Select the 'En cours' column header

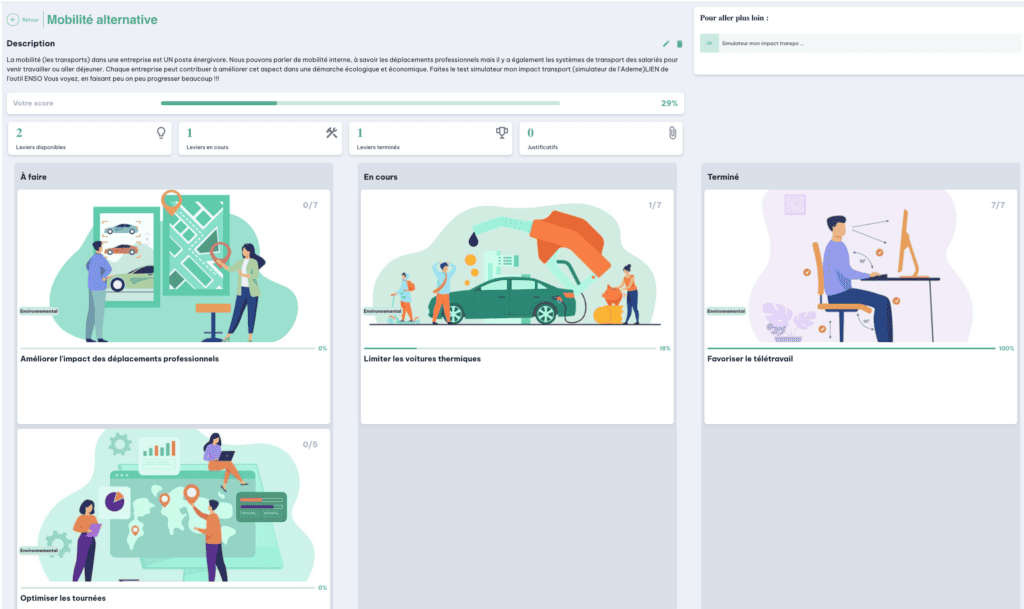pos(380,177)
